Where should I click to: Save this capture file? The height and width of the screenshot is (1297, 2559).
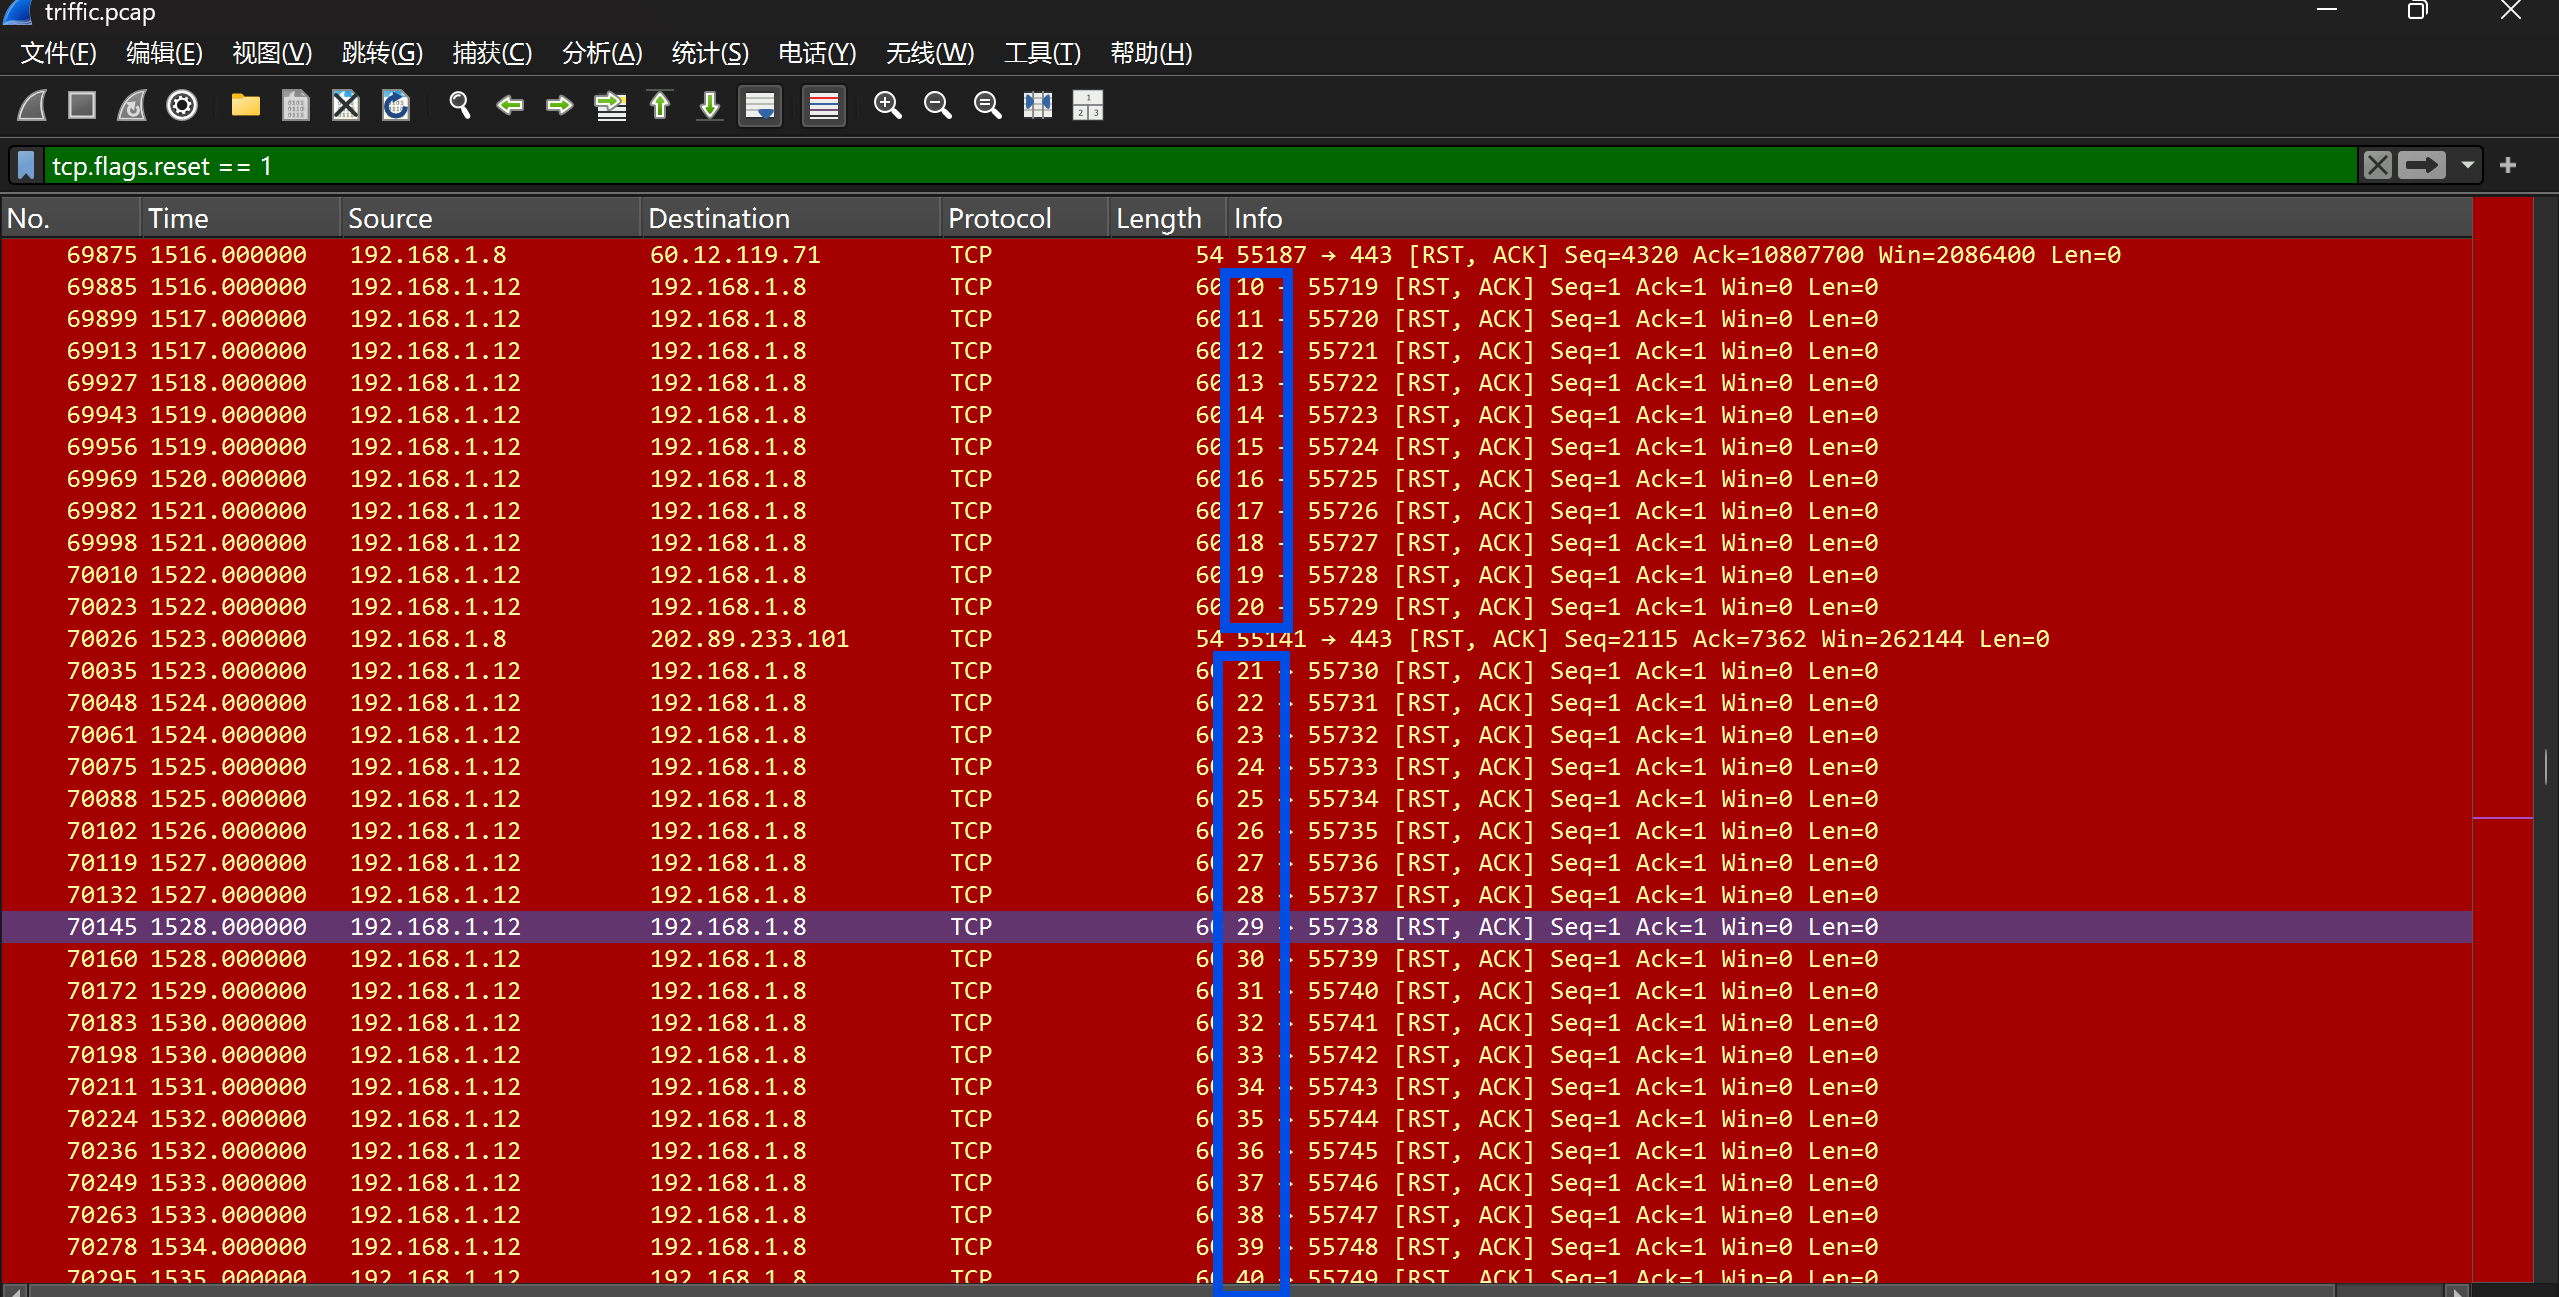(296, 105)
